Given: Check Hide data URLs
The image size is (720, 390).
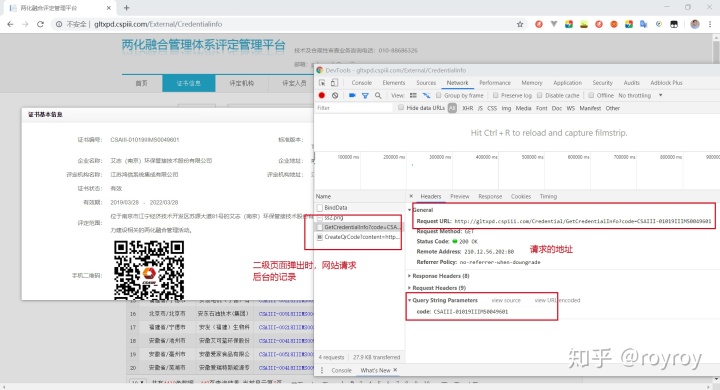Looking at the screenshot, I should [401, 107].
